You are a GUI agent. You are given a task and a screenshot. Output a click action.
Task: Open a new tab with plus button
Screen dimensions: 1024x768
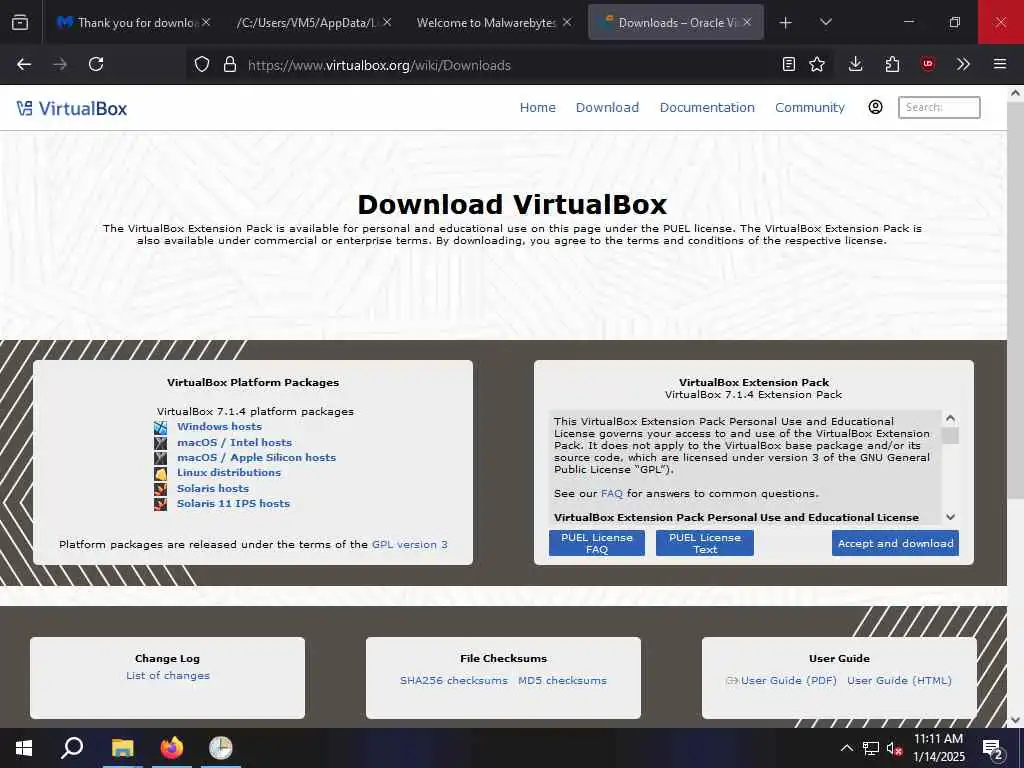(786, 22)
